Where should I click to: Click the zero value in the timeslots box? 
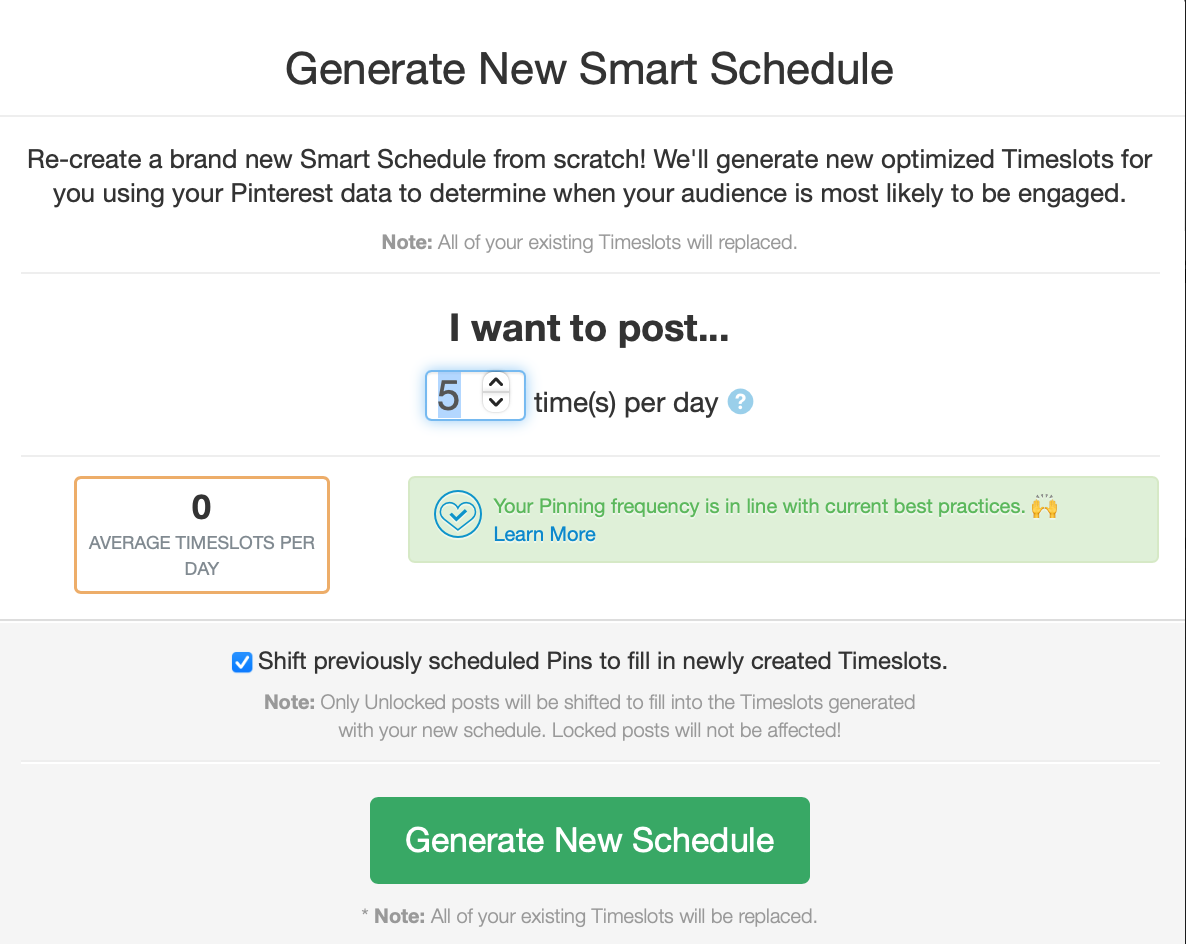pyautogui.click(x=201, y=508)
